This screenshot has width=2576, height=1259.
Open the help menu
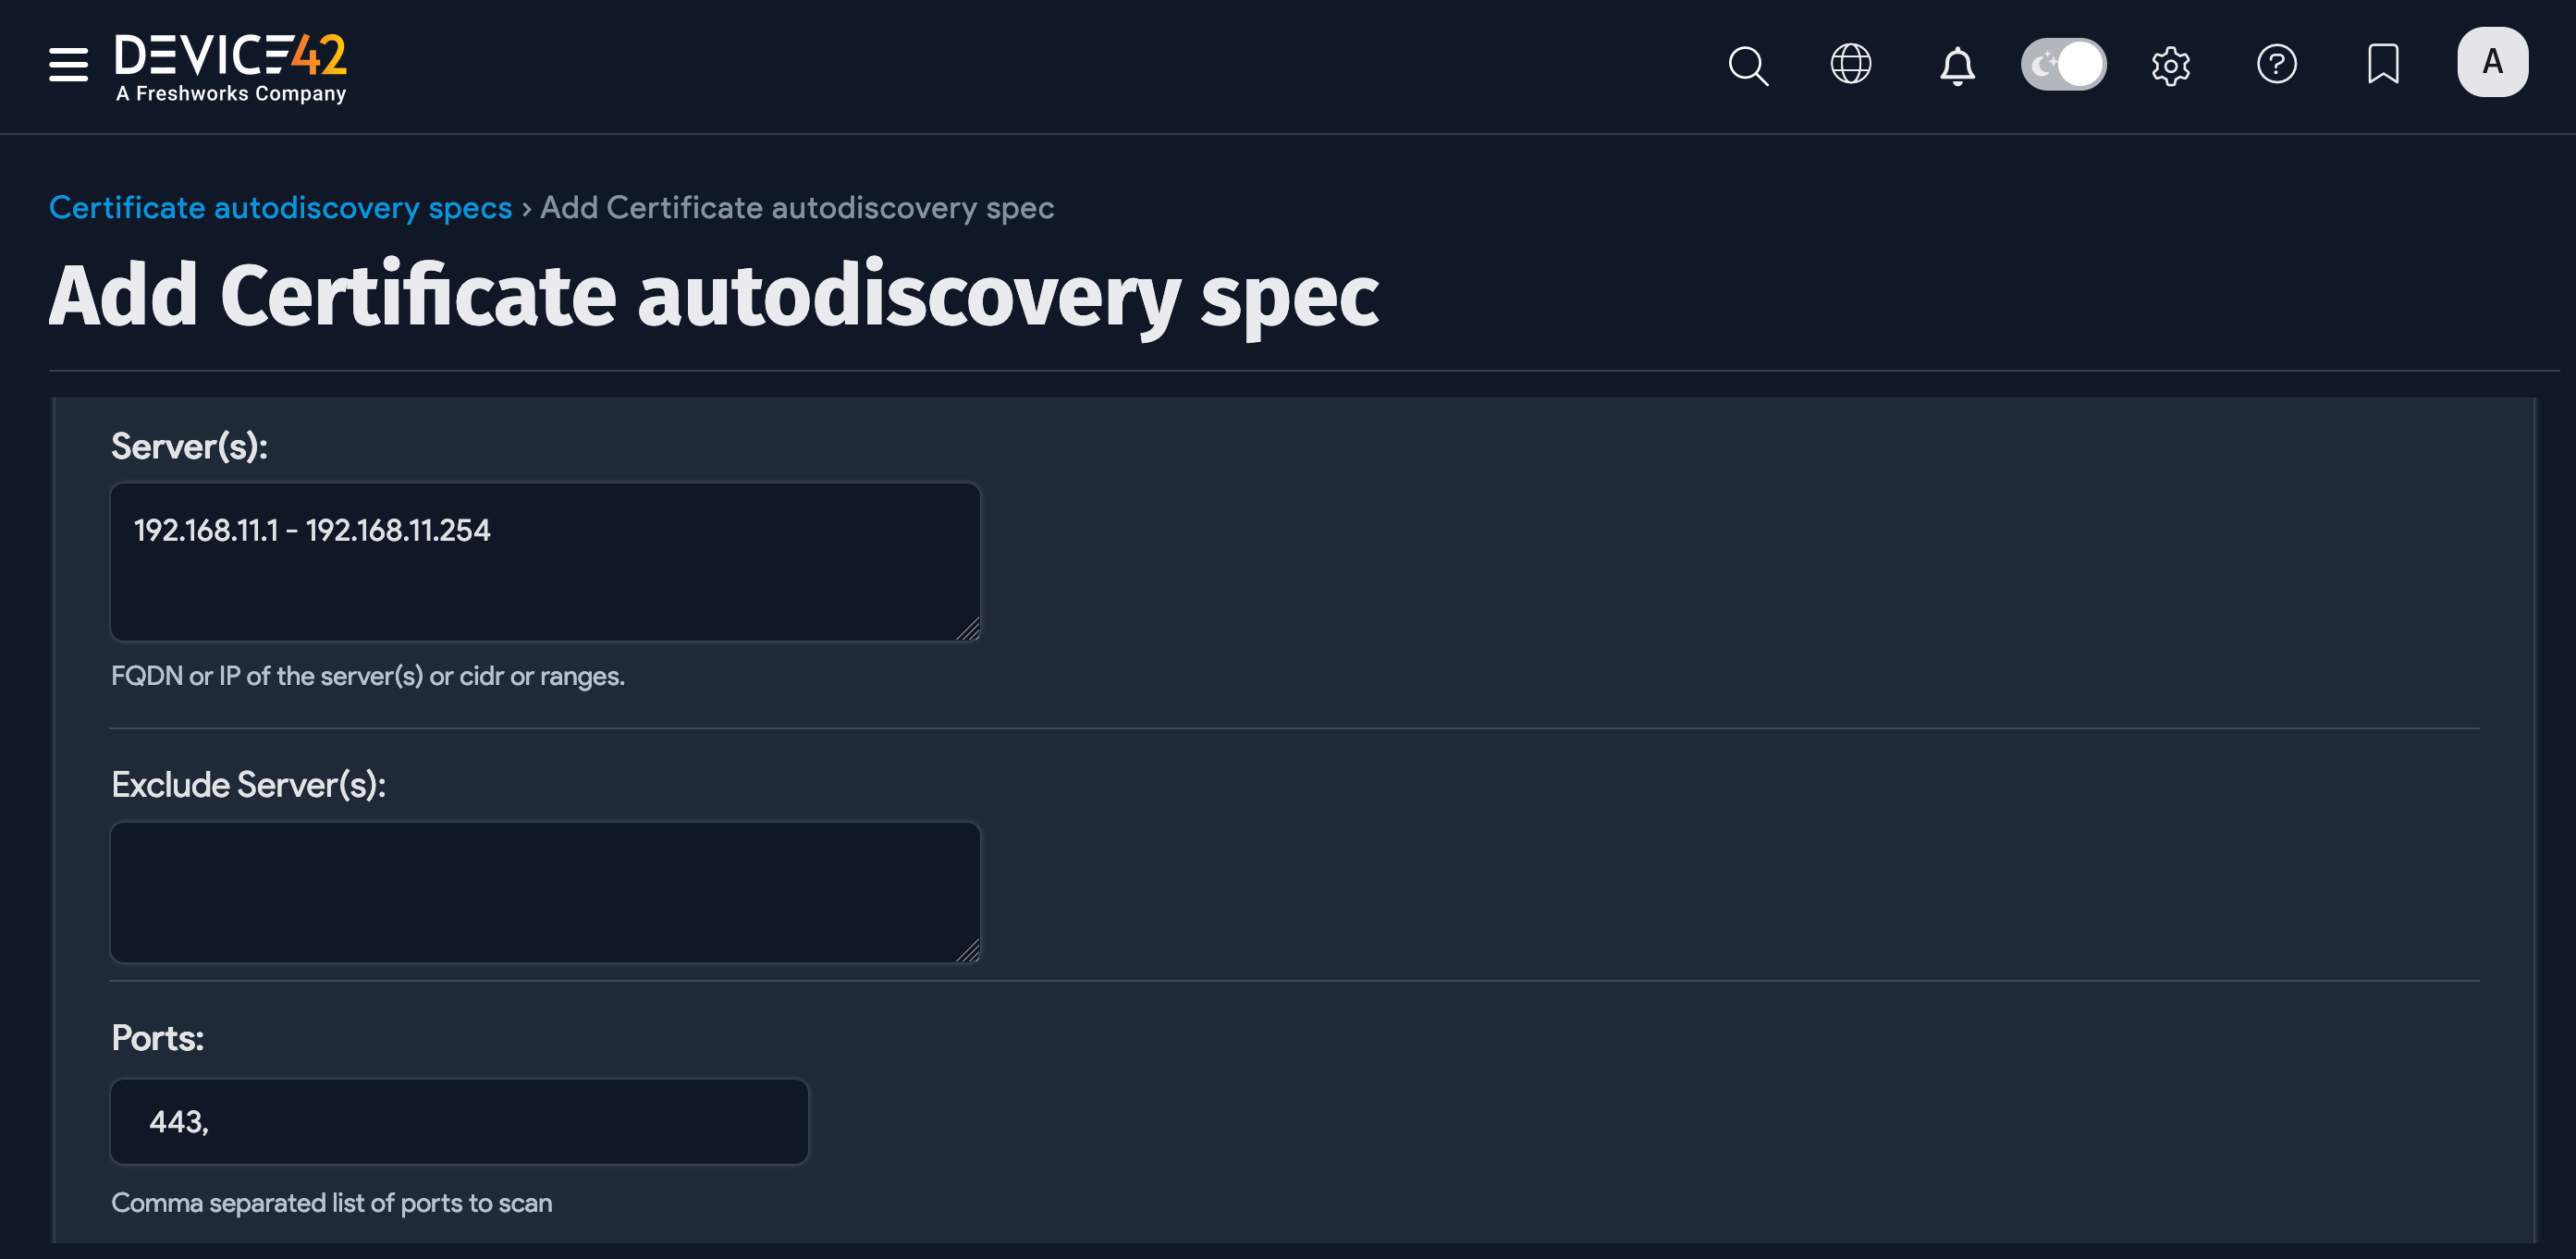coord(2277,64)
